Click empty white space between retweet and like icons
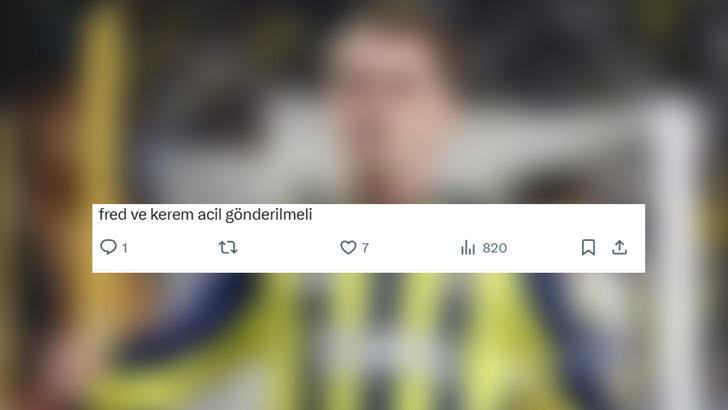The height and width of the screenshot is (410, 728). [x=288, y=247]
